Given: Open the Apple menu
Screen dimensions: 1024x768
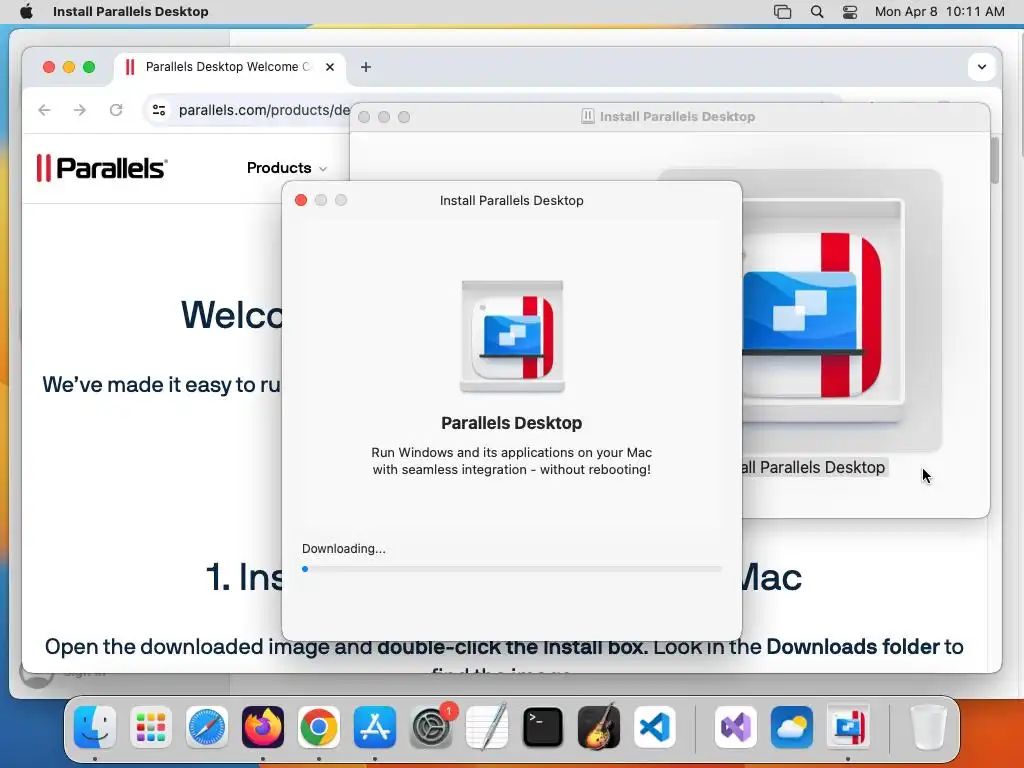Looking at the screenshot, I should click(x=26, y=11).
